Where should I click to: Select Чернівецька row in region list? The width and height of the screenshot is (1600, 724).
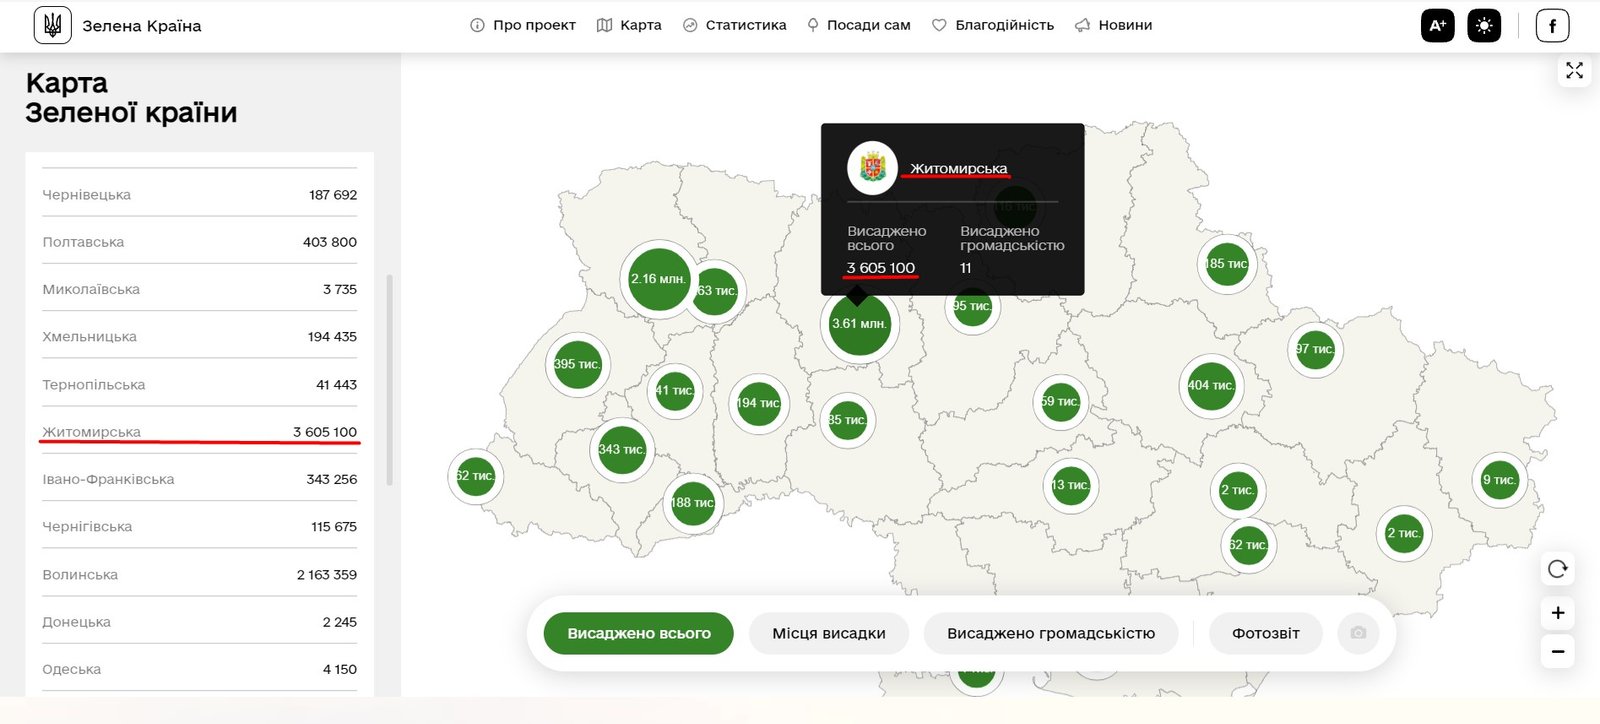(x=200, y=194)
